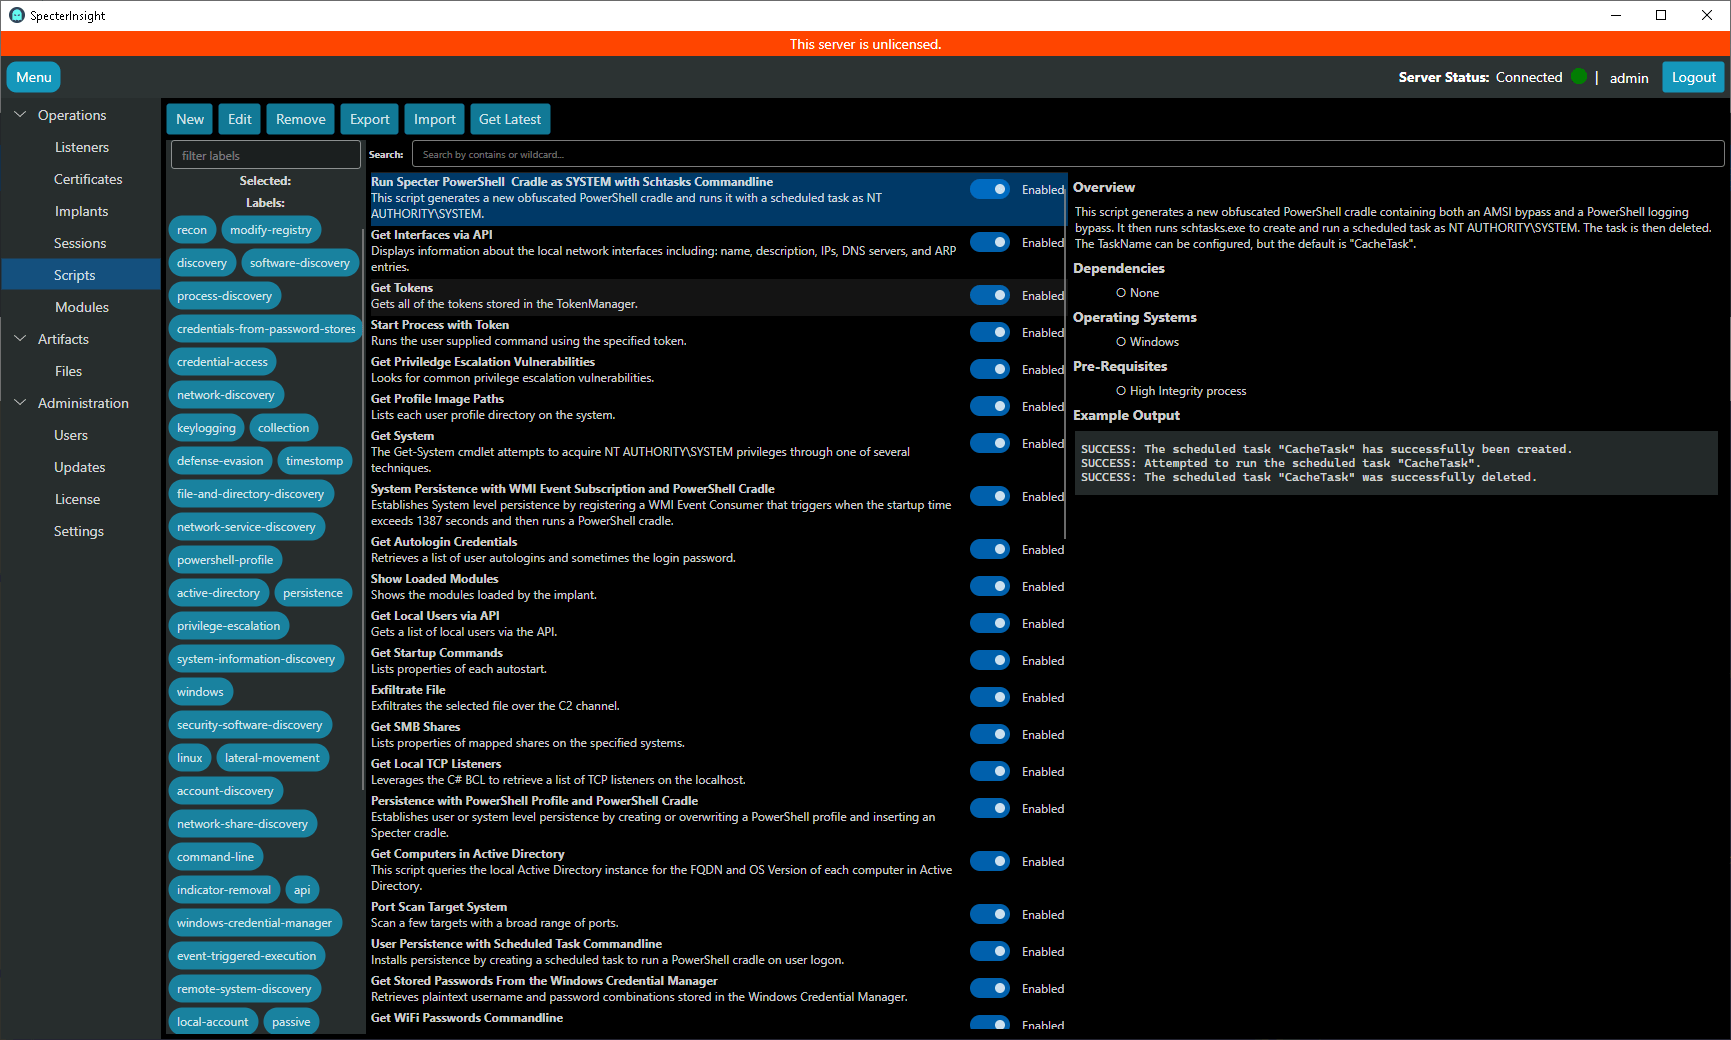Filter by the collection label
Viewport: 1731px width, 1040px height.
click(x=284, y=428)
